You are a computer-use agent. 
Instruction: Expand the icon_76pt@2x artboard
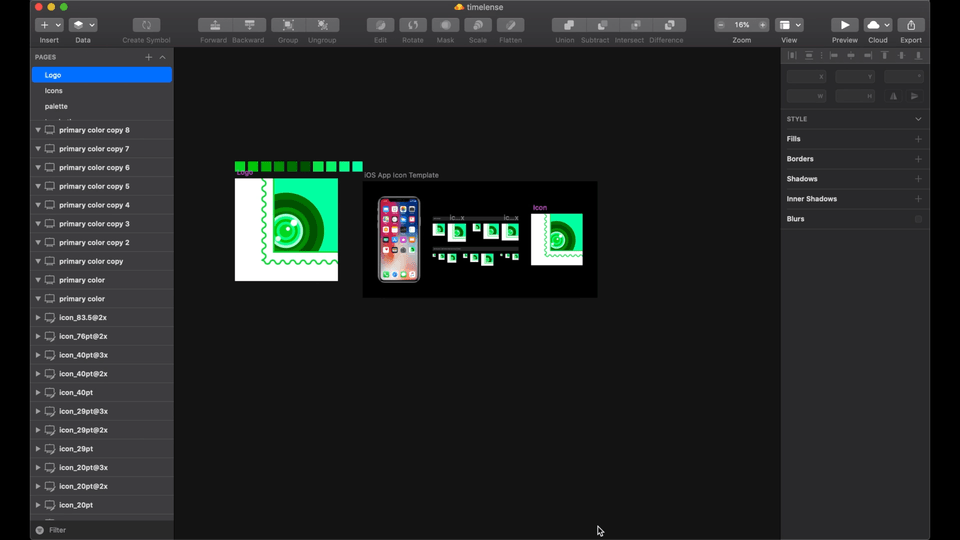pos(38,336)
